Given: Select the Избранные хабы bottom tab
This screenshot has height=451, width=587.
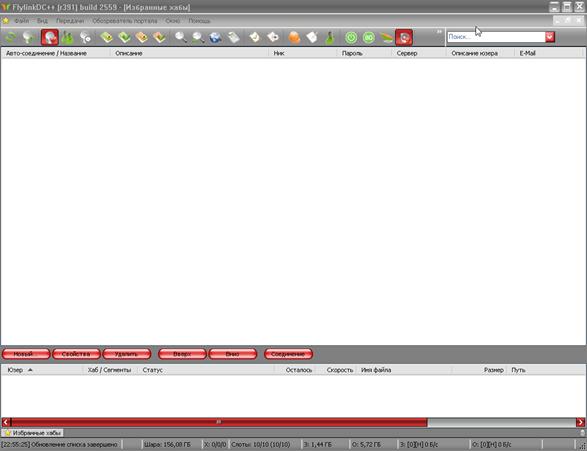Looking at the screenshot, I should (33, 433).
